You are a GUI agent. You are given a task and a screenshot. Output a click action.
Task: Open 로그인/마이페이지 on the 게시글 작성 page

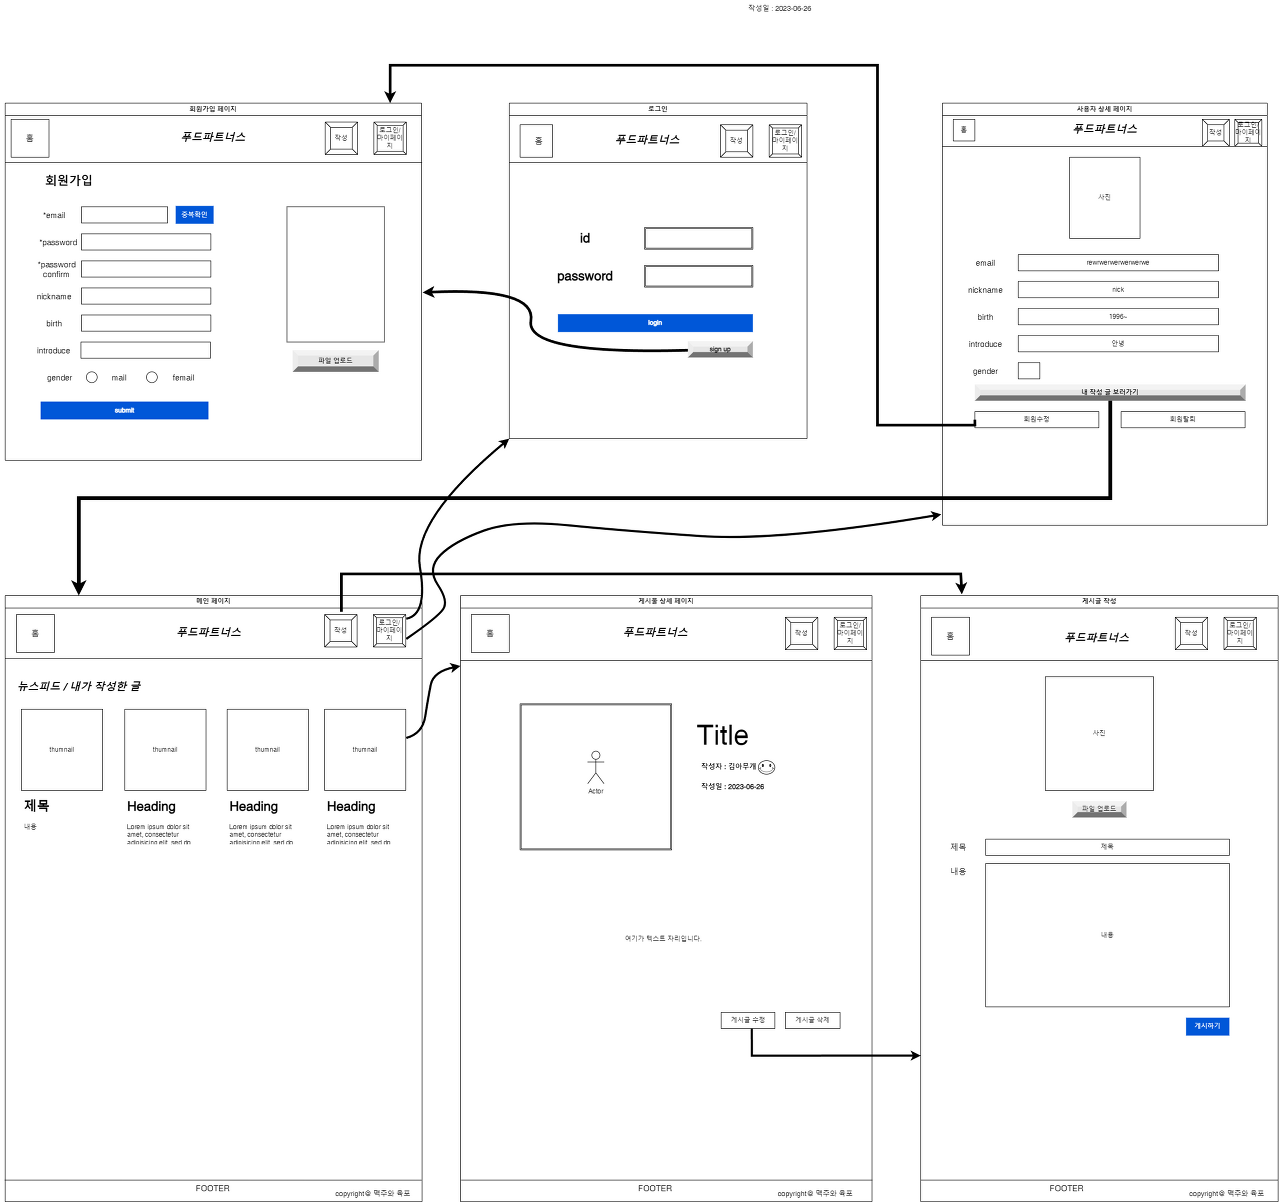[x=1240, y=633]
